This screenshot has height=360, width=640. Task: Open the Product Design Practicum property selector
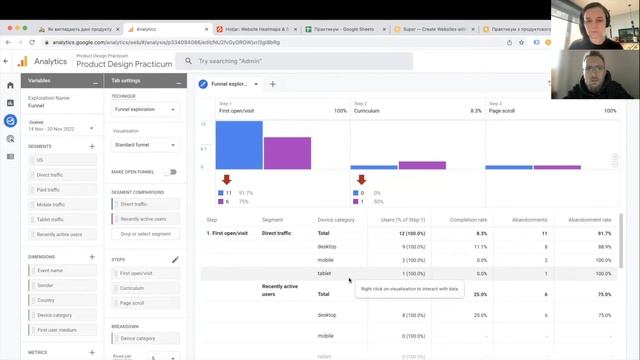(124, 61)
